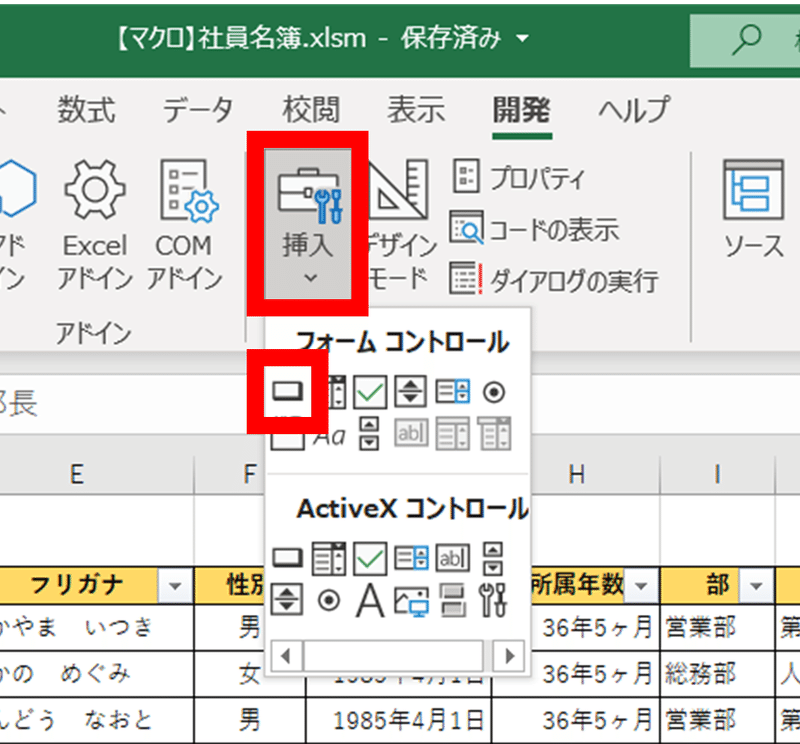Pick the ActiveX check box icon
800x744 pixels.
(370, 558)
